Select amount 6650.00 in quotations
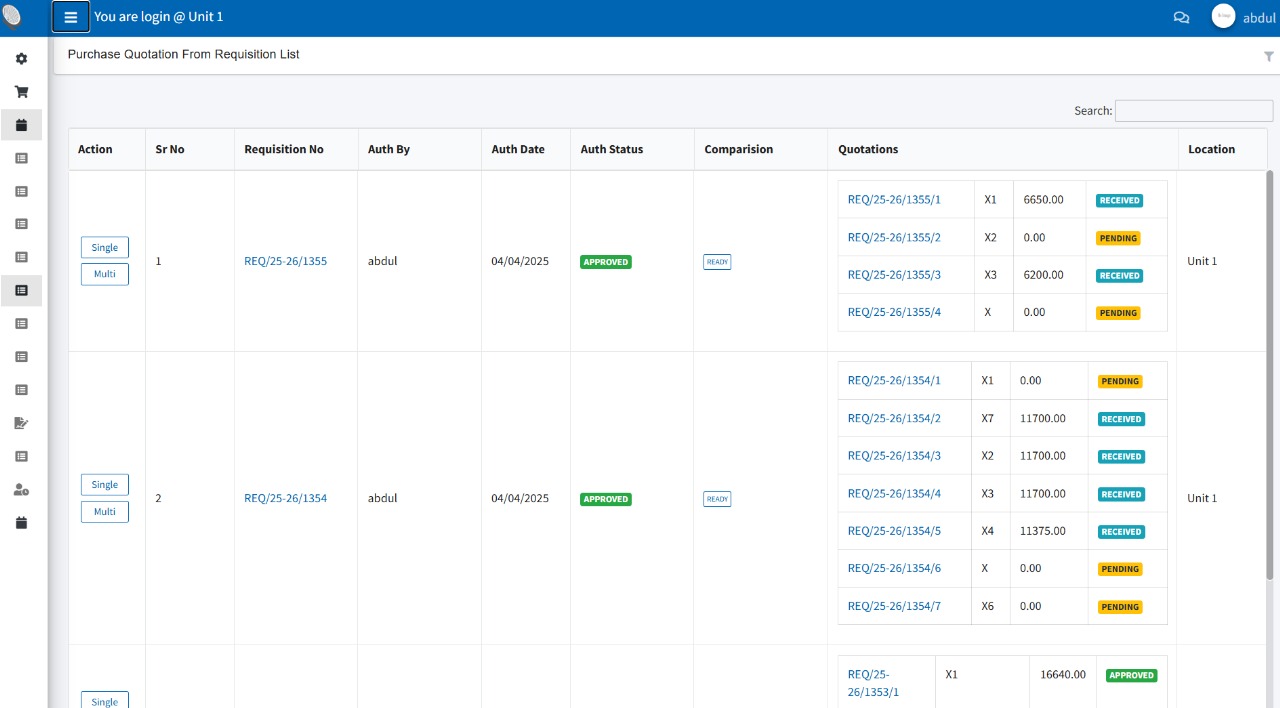The image size is (1280, 708). pos(1043,199)
